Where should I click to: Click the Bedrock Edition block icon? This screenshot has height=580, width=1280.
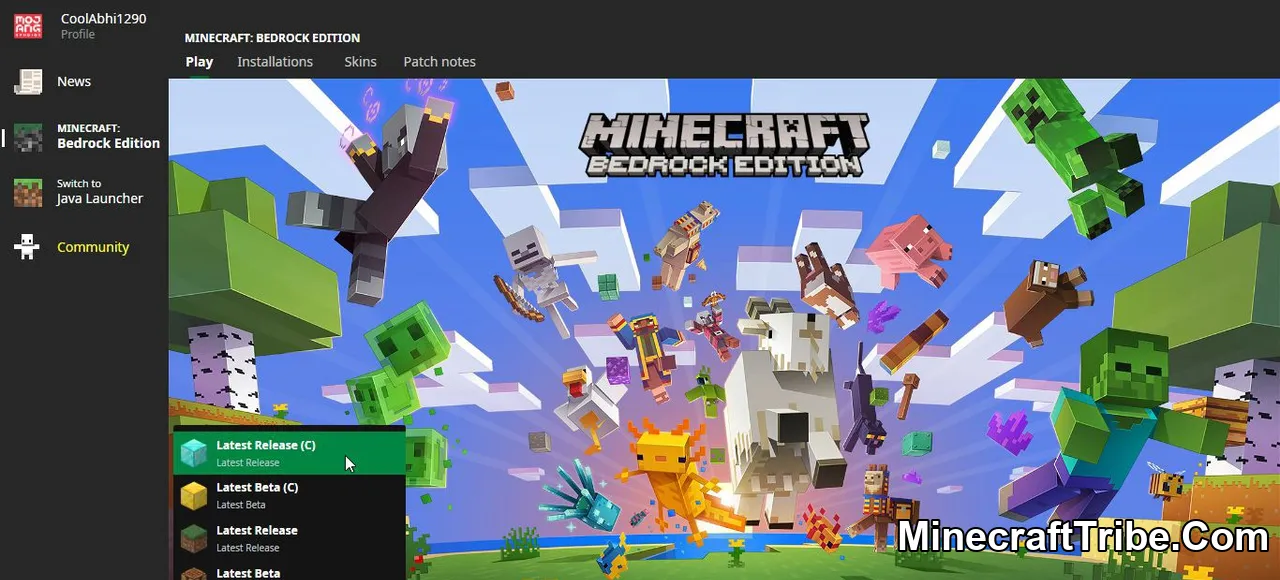[28, 137]
